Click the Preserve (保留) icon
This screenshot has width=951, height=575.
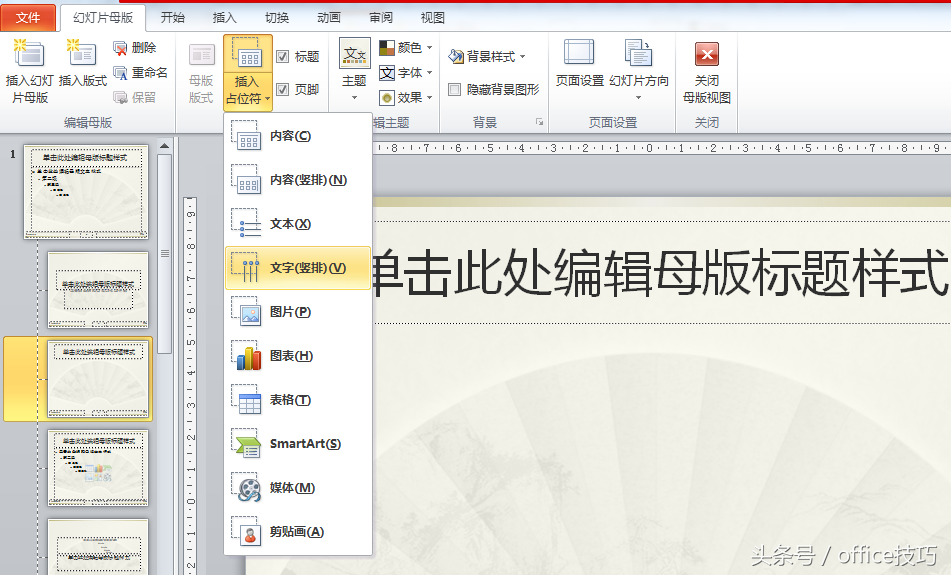point(120,98)
